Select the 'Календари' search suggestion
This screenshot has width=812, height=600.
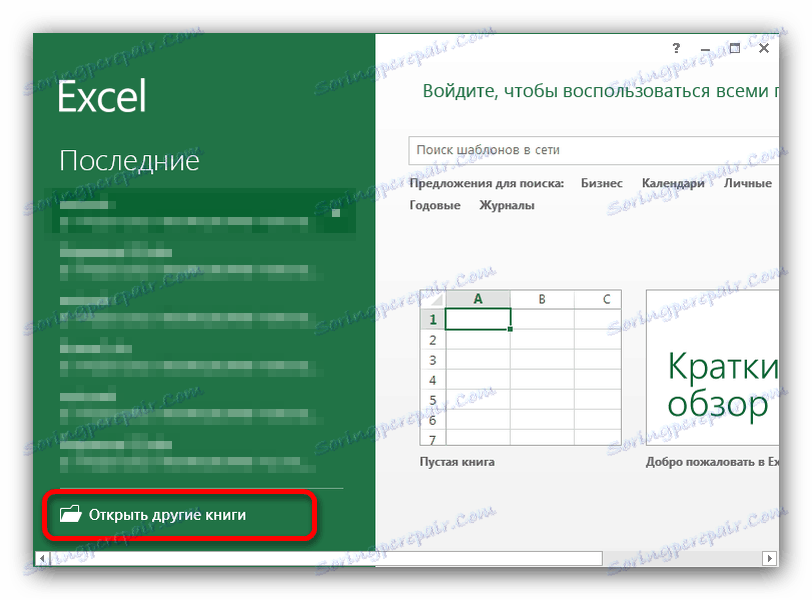(673, 183)
